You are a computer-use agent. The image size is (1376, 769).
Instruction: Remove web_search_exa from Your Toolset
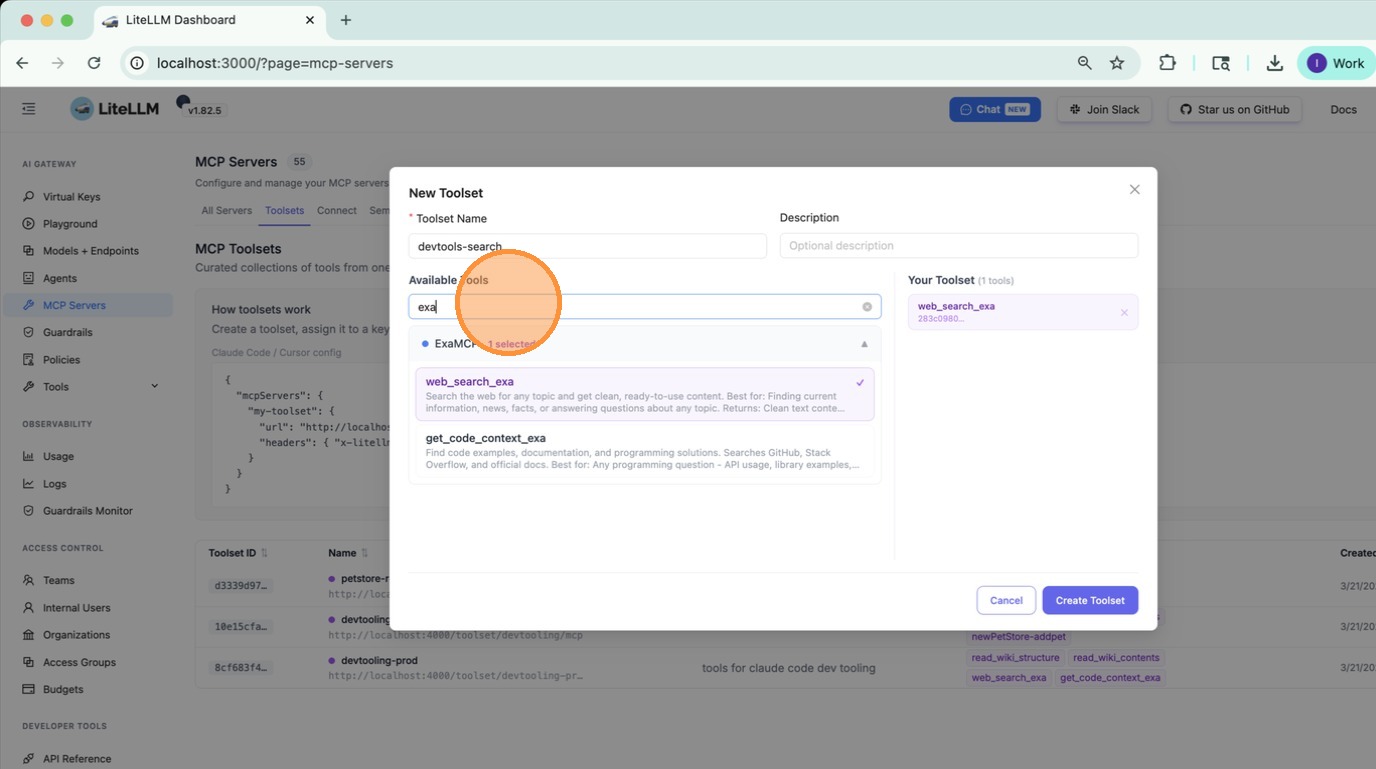coord(1124,313)
